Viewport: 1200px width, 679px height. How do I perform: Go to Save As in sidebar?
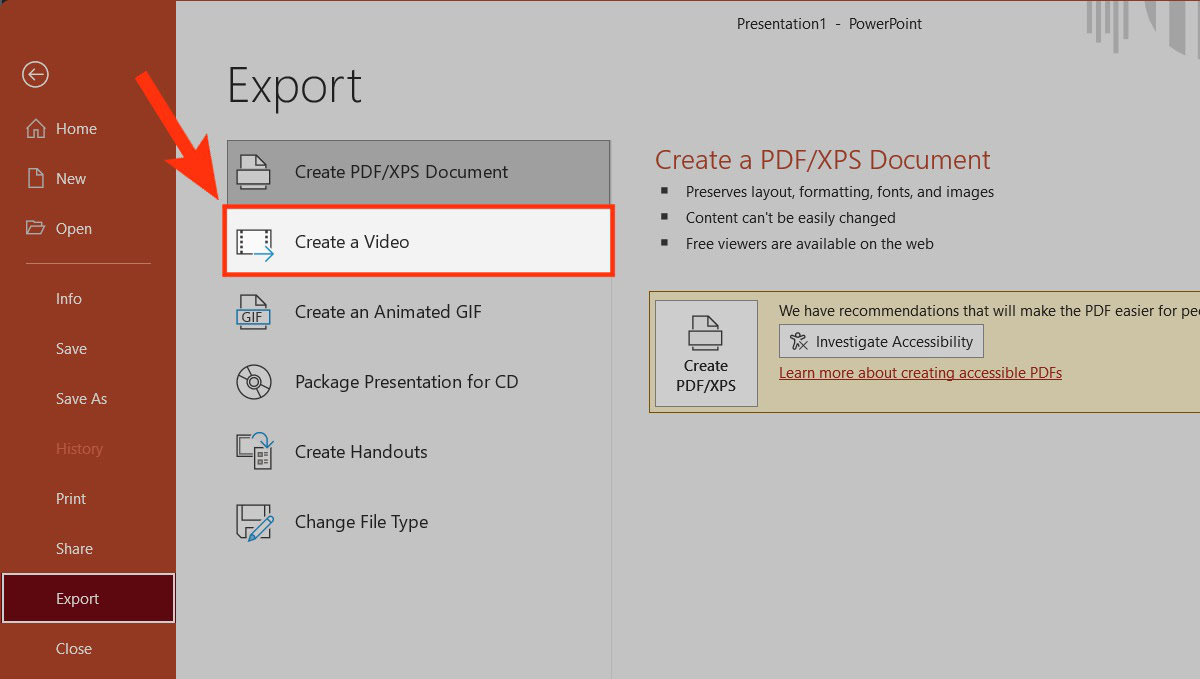click(81, 399)
